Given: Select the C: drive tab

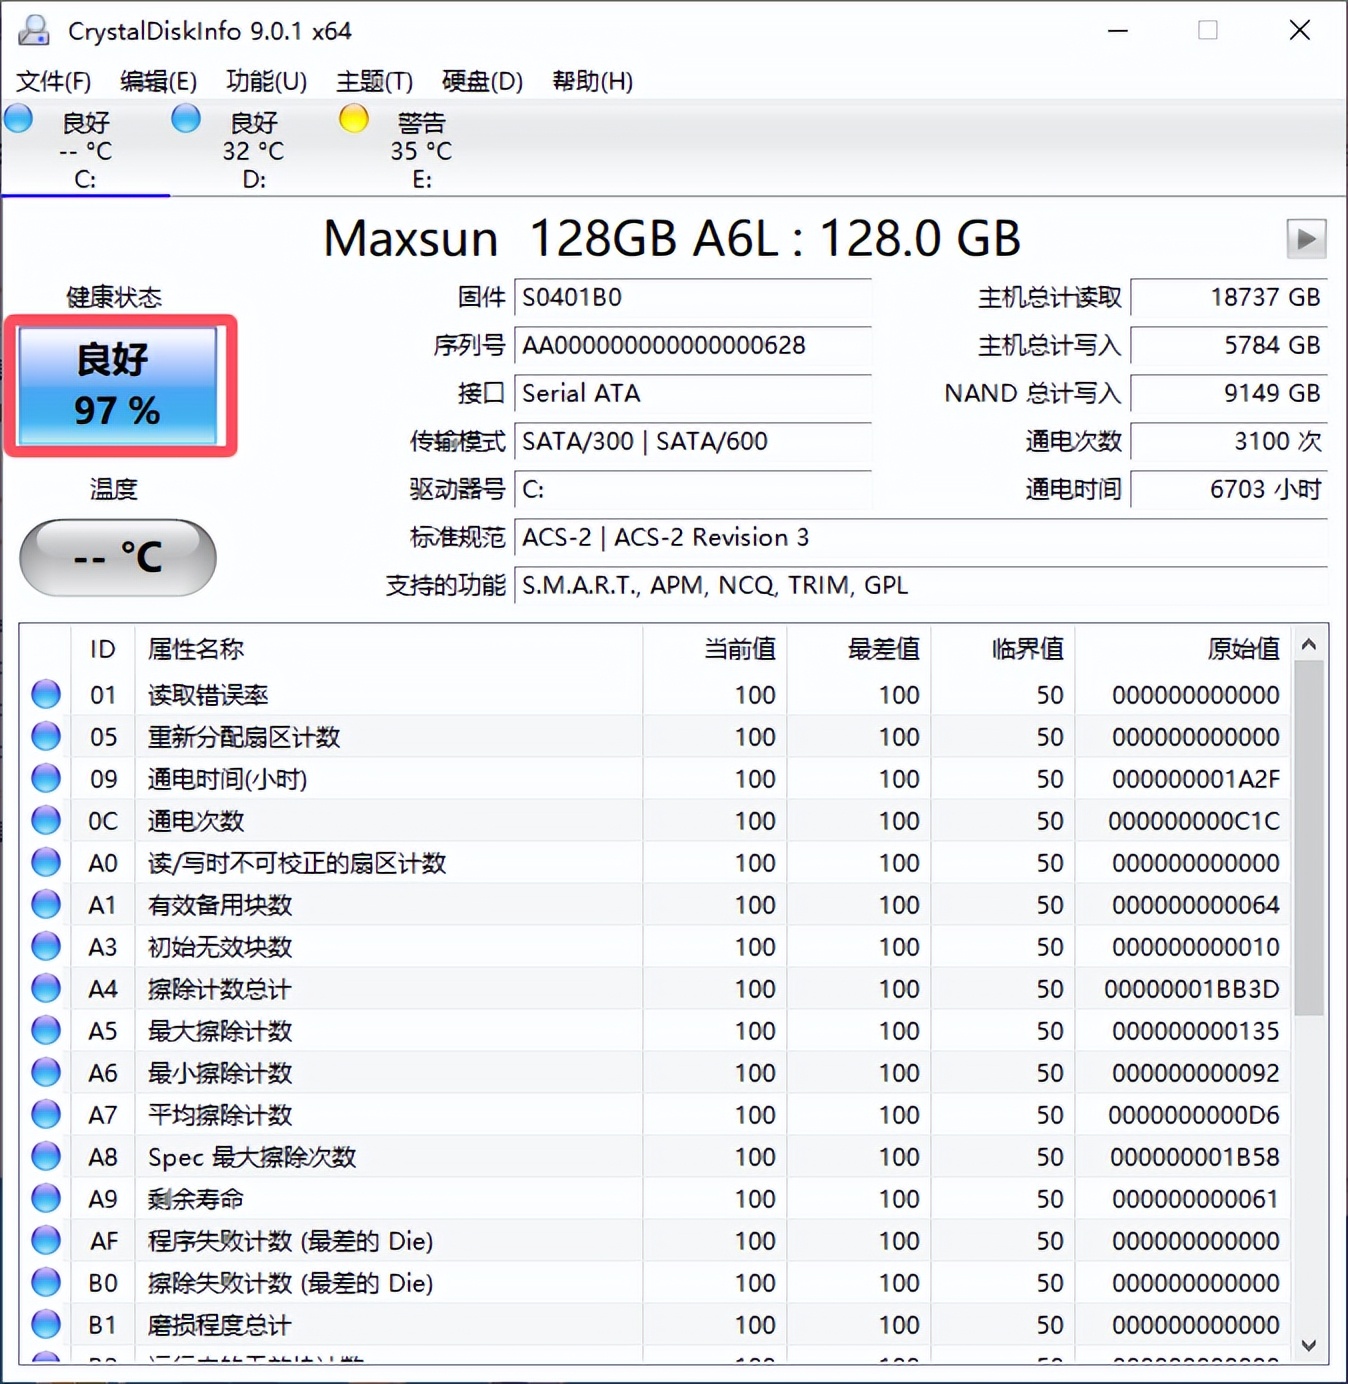Looking at the screenshot, I should 86,150.
